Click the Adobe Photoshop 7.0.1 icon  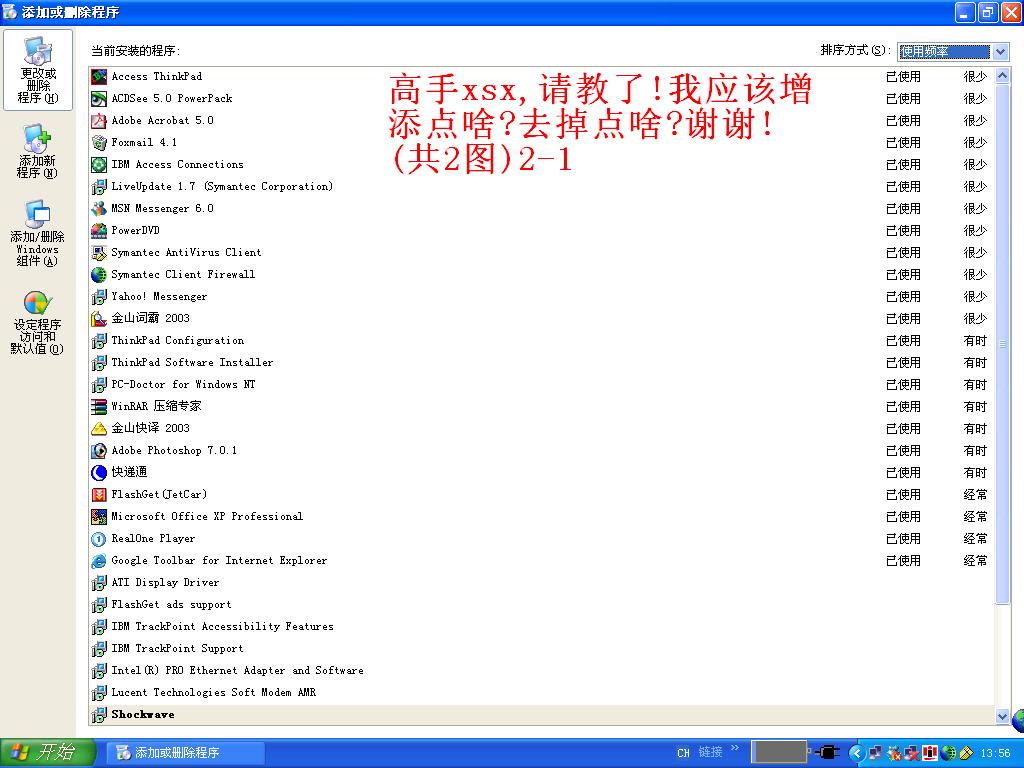click(x=99, y=451)
